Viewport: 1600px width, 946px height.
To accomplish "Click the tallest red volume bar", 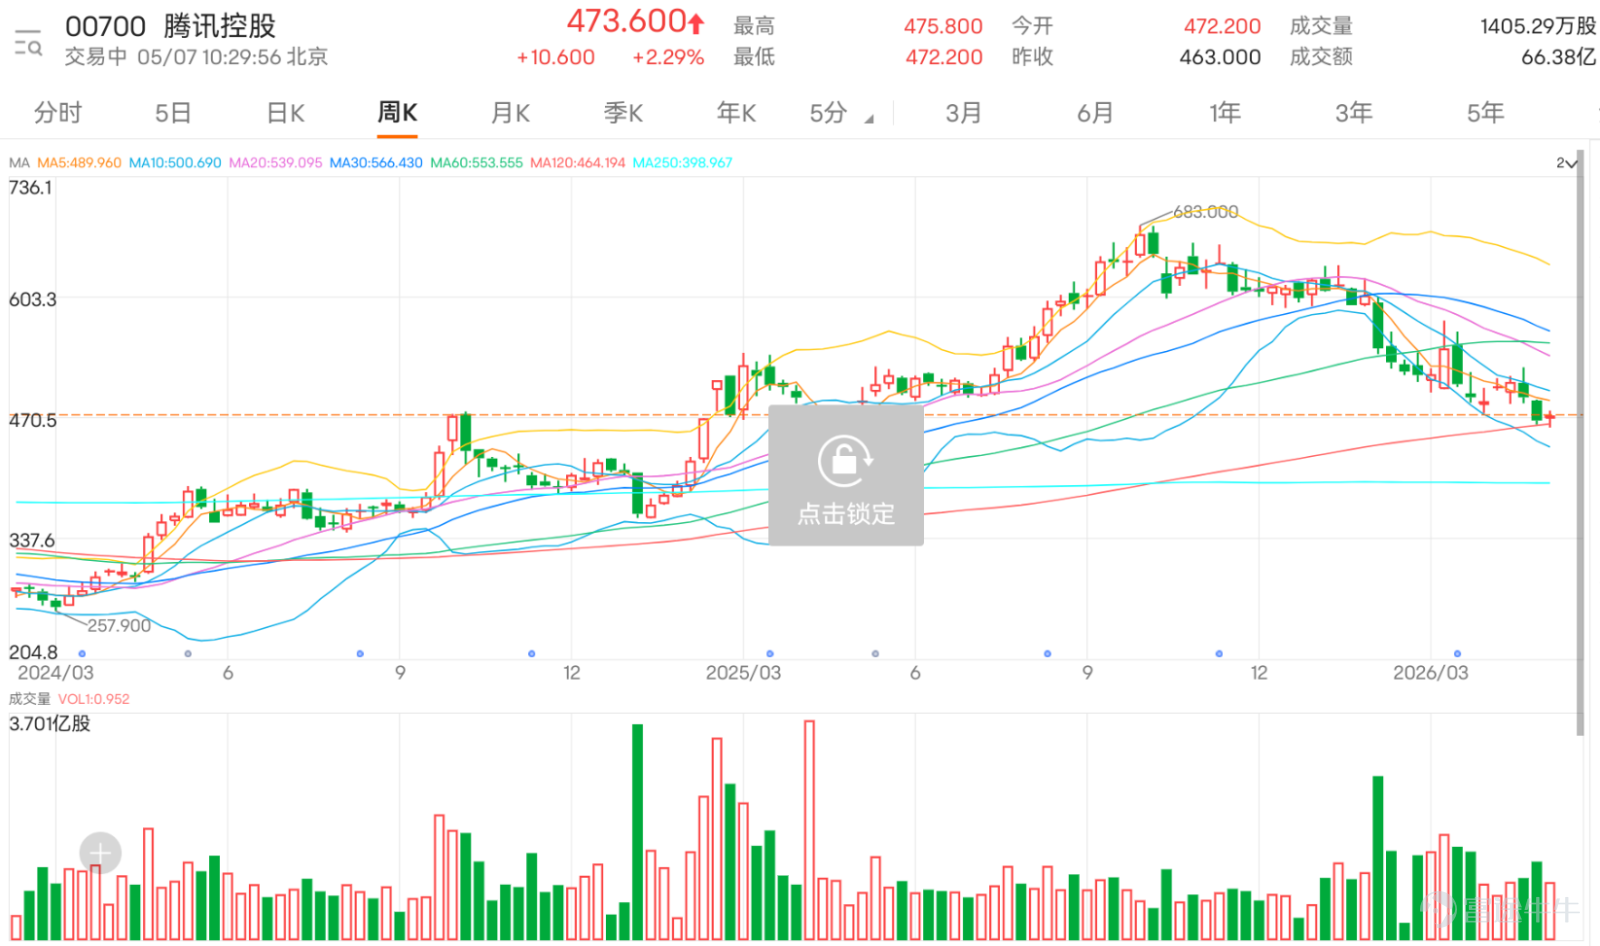I will click(x=809, y=830).
